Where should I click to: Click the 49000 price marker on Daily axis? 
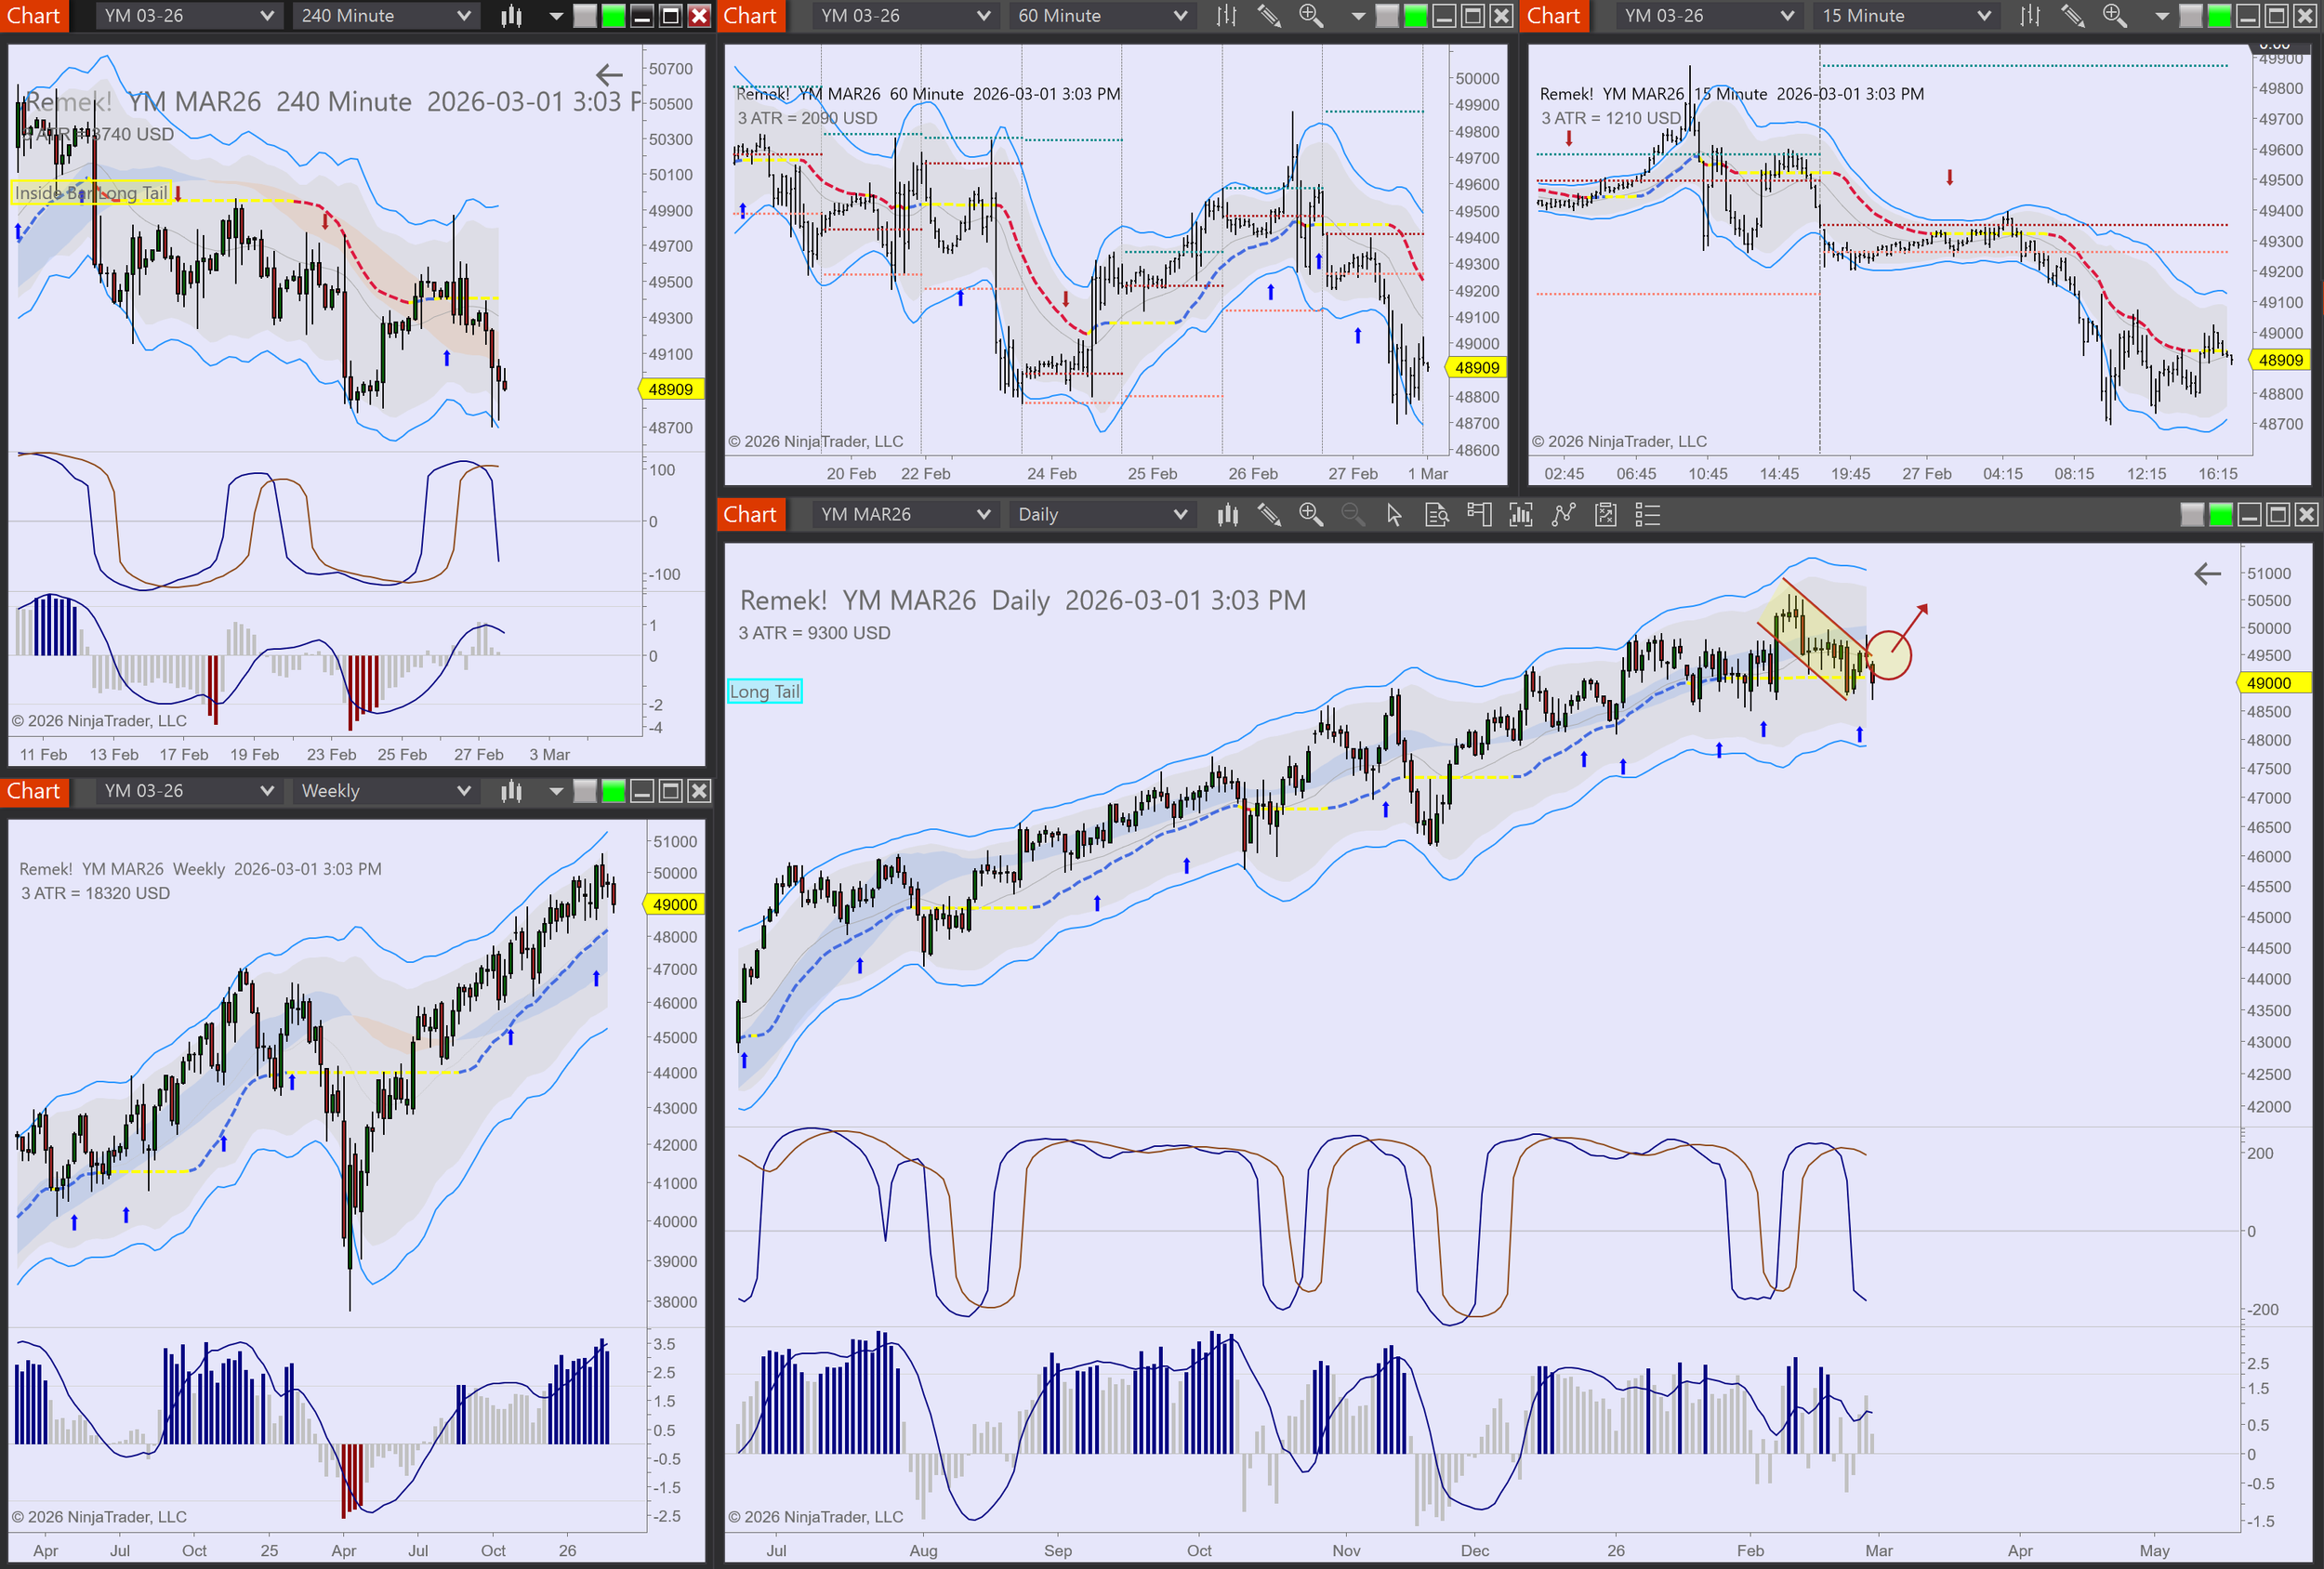pos(2268,683)
